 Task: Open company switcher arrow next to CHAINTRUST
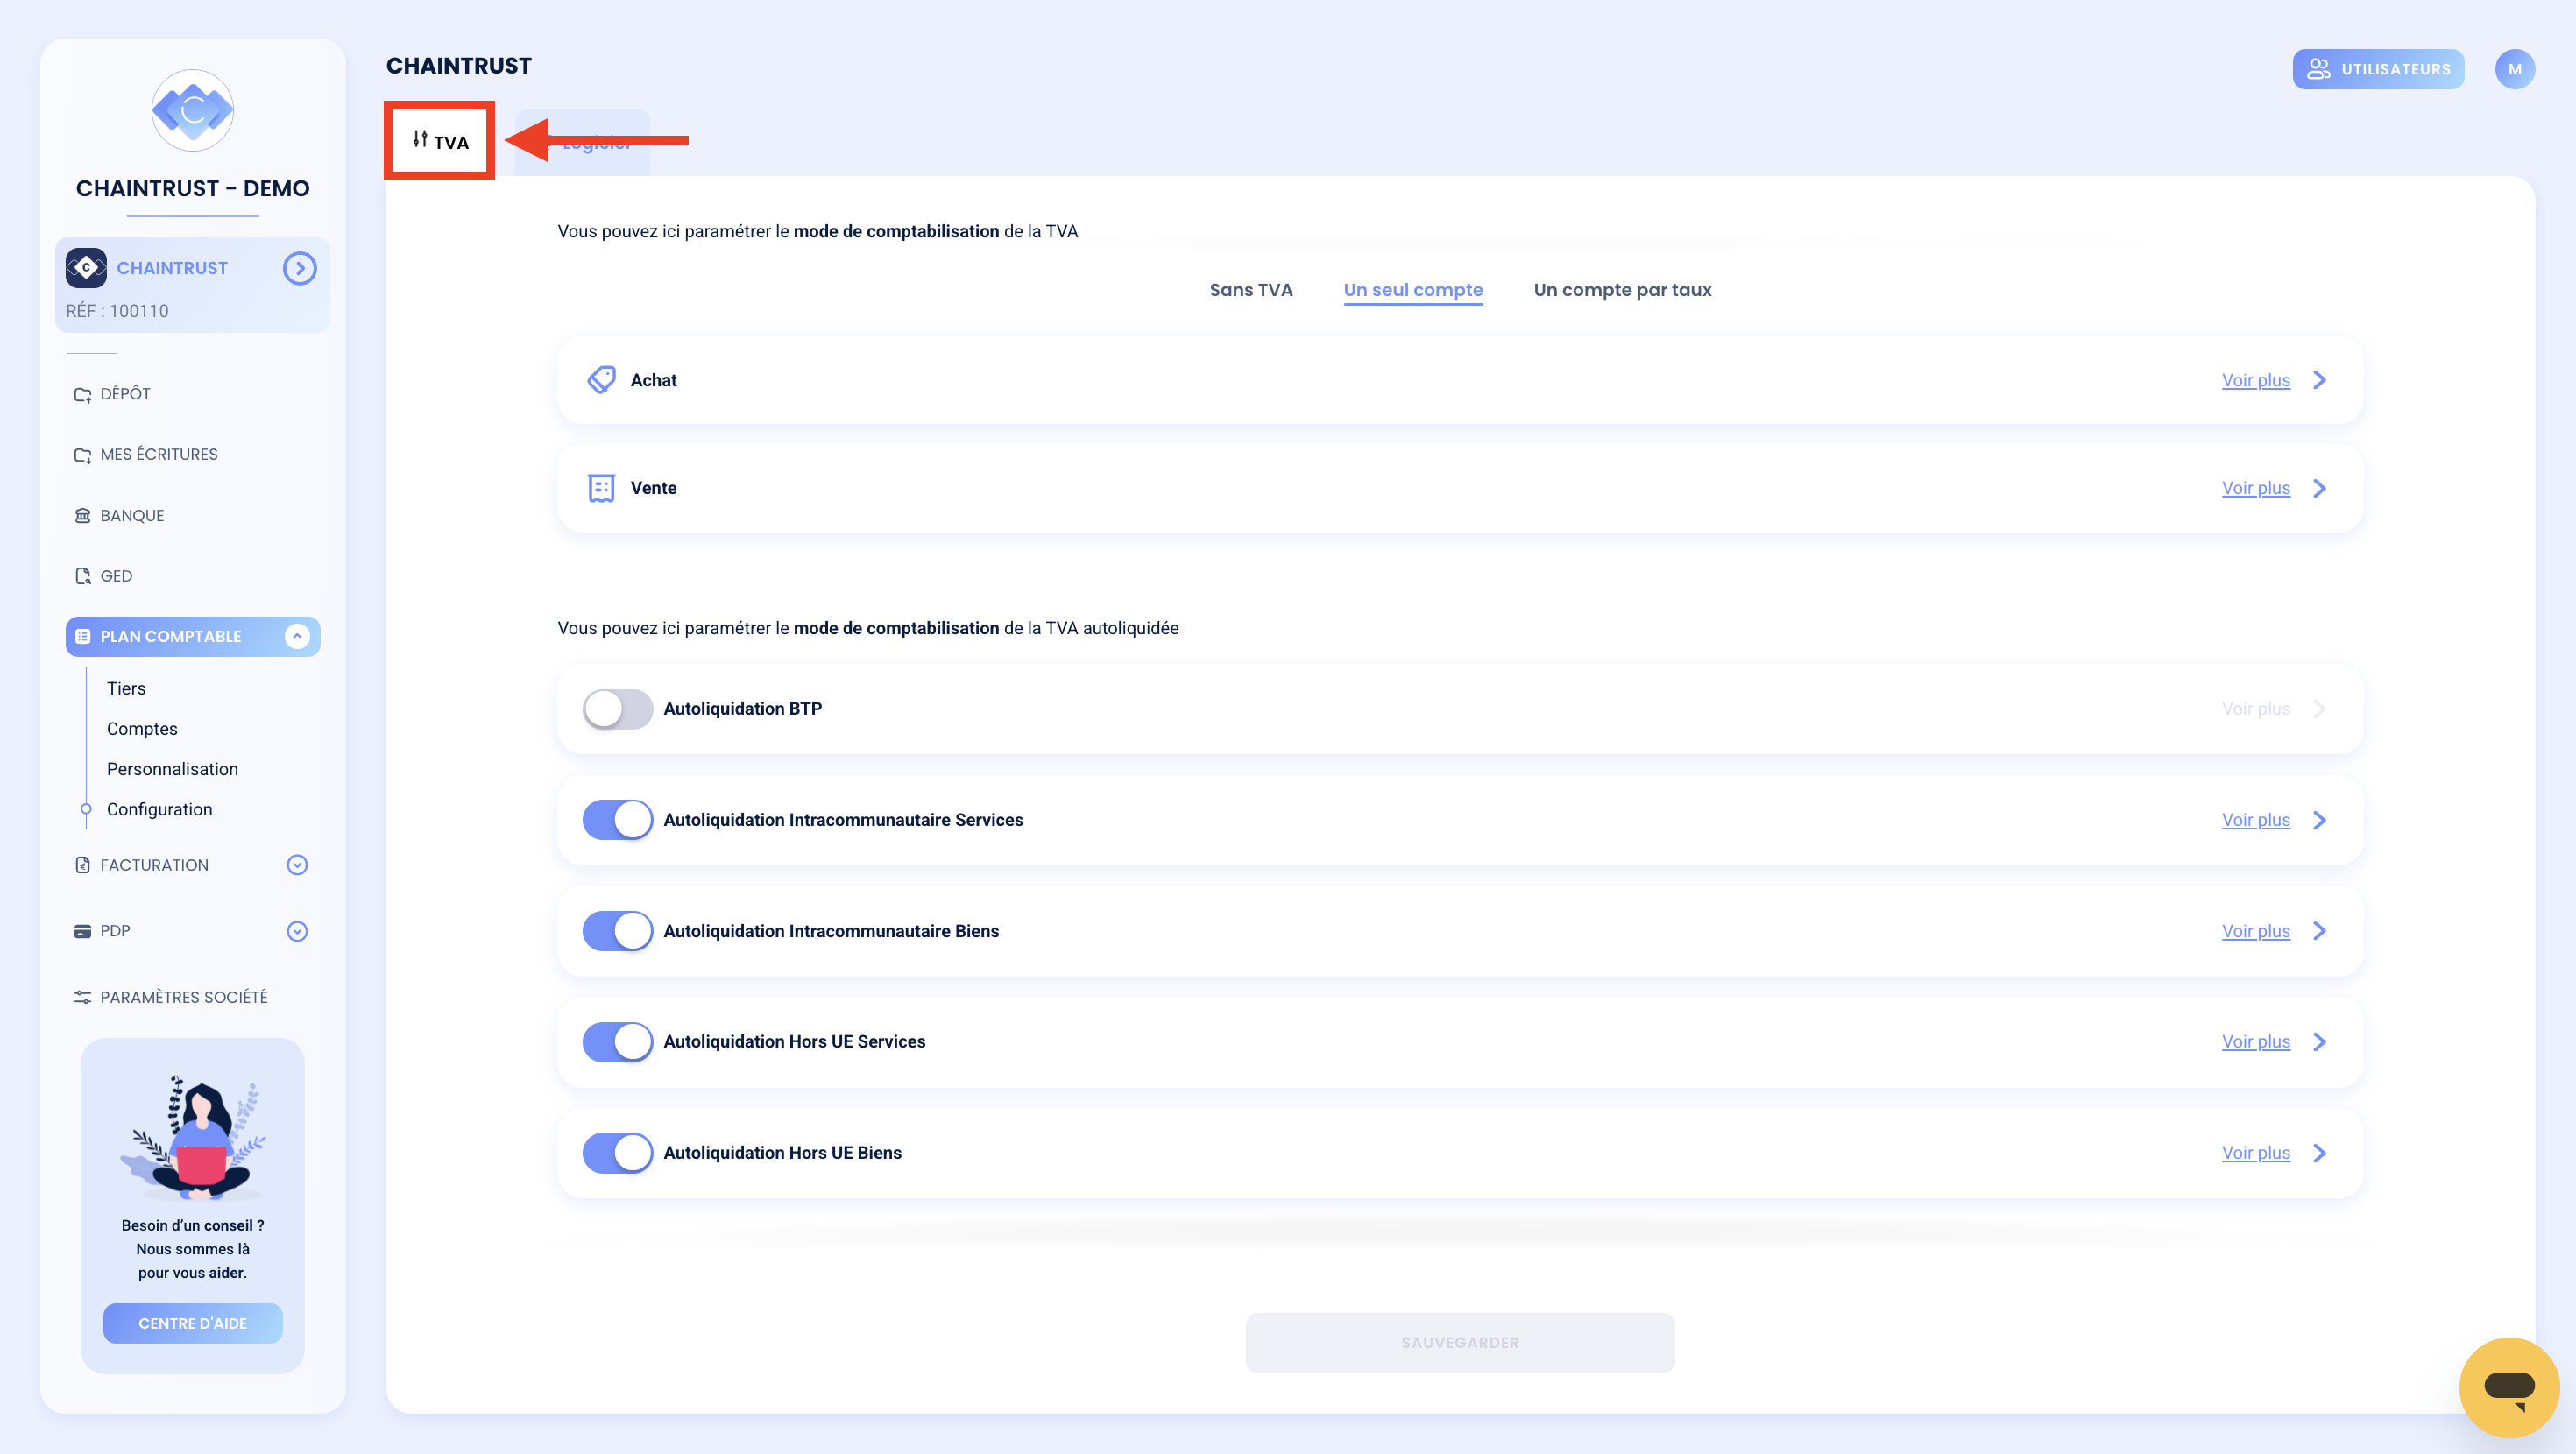tap(299, 268)
